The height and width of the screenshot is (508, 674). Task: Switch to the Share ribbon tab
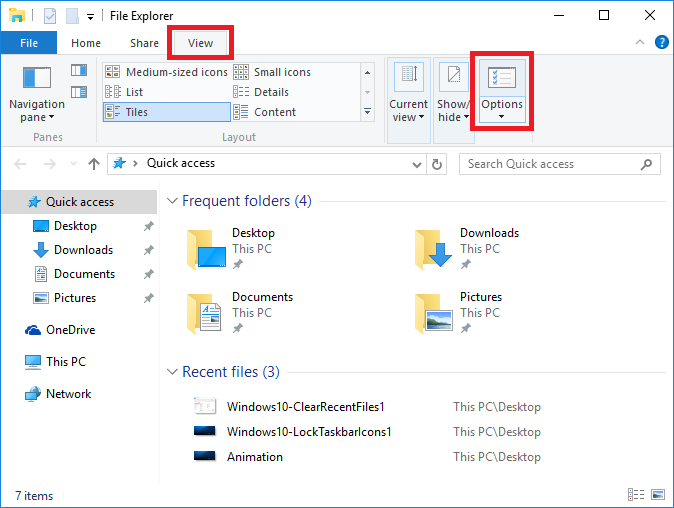pyautogui.click(x=144, y=43)
